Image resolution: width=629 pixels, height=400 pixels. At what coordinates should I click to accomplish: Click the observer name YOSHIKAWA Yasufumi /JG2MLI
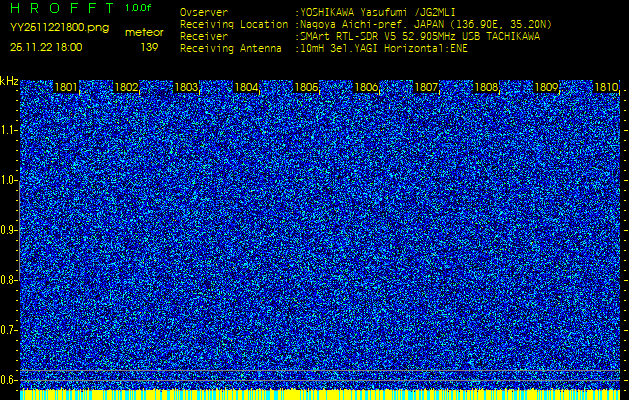(378, 12)
